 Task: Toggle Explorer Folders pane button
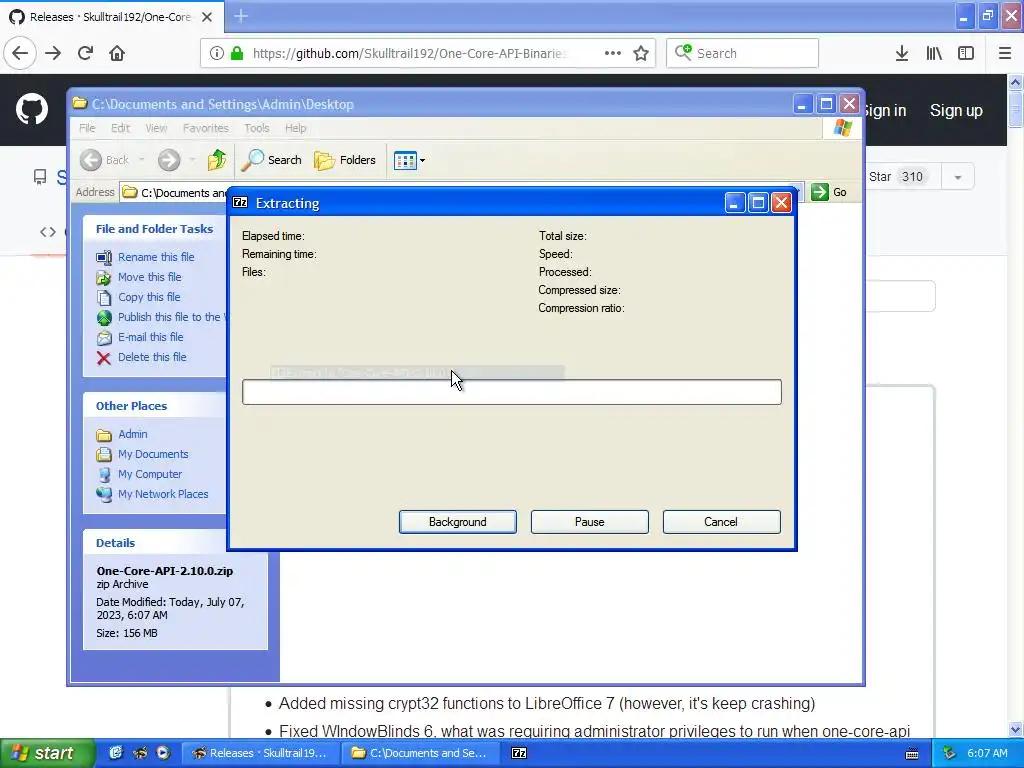click(x=345, y=159)
